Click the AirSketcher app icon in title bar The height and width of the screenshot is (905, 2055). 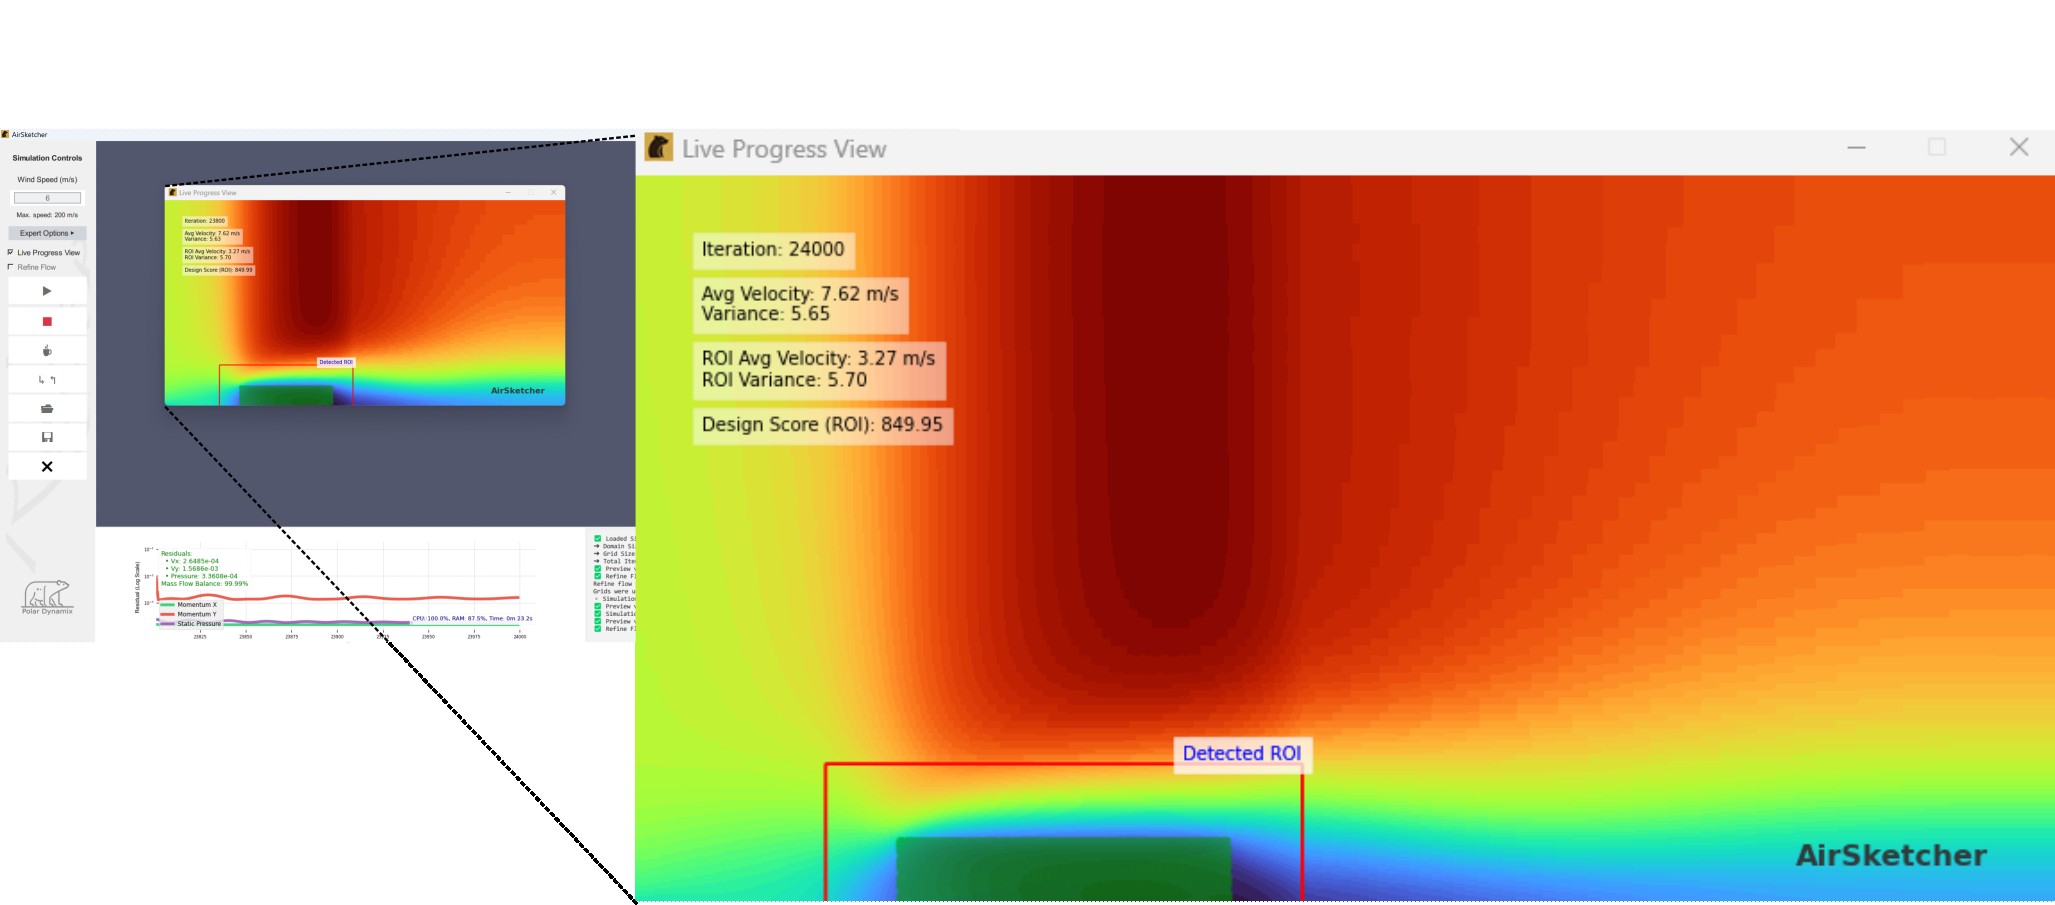coord(5,134)
